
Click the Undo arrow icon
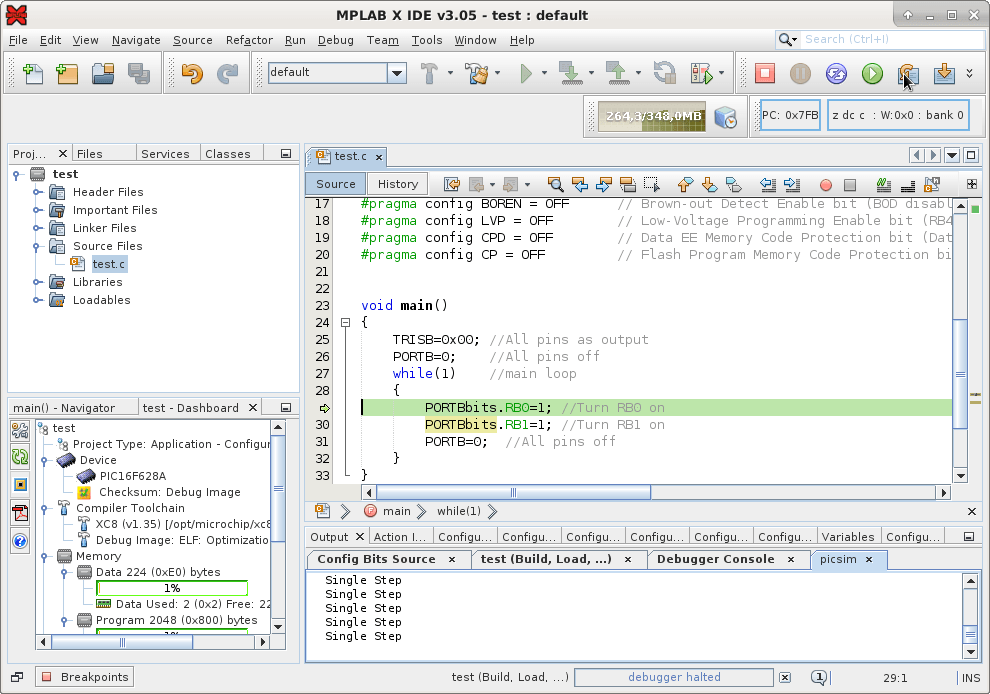192,73
